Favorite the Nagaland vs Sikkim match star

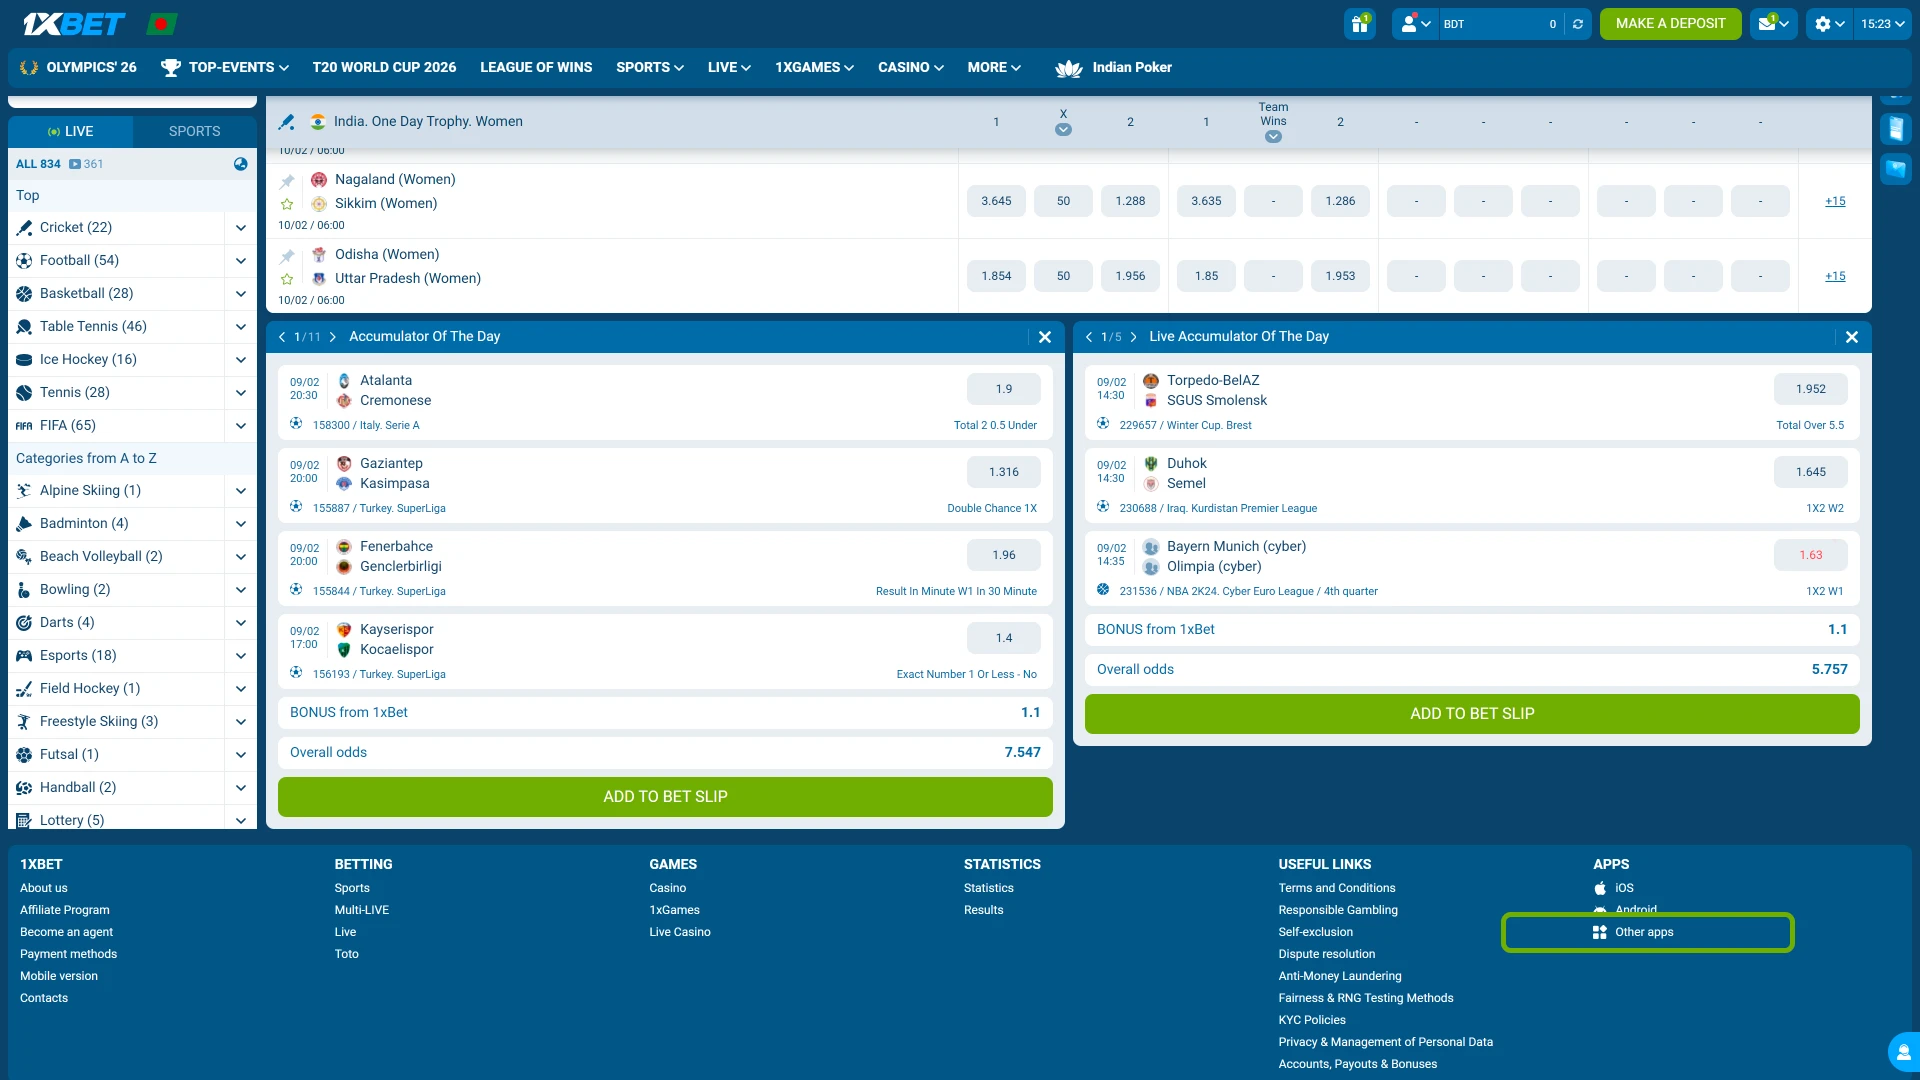(287, 204)
